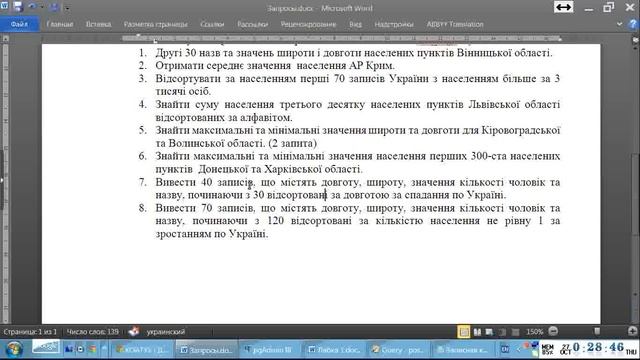Open the Вид ribbon tab
640x360 pixels.
[355, 24]
